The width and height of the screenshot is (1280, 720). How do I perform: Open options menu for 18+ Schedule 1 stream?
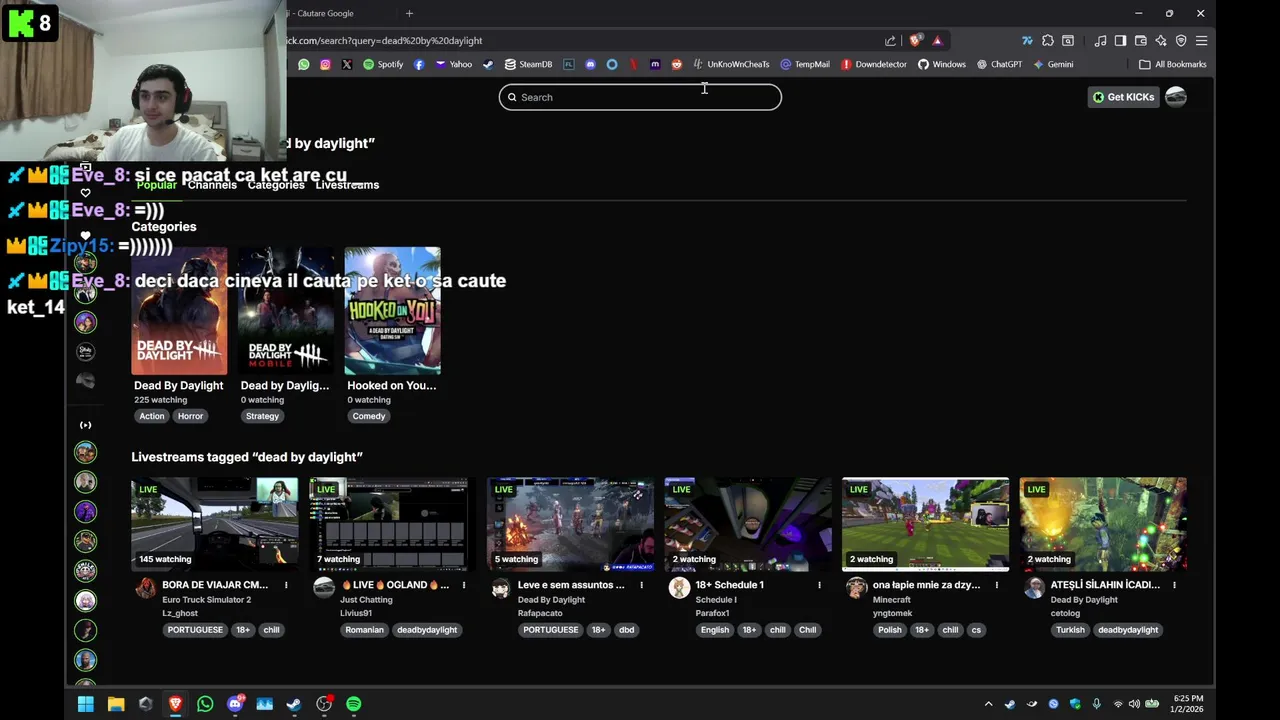(819, 585)
